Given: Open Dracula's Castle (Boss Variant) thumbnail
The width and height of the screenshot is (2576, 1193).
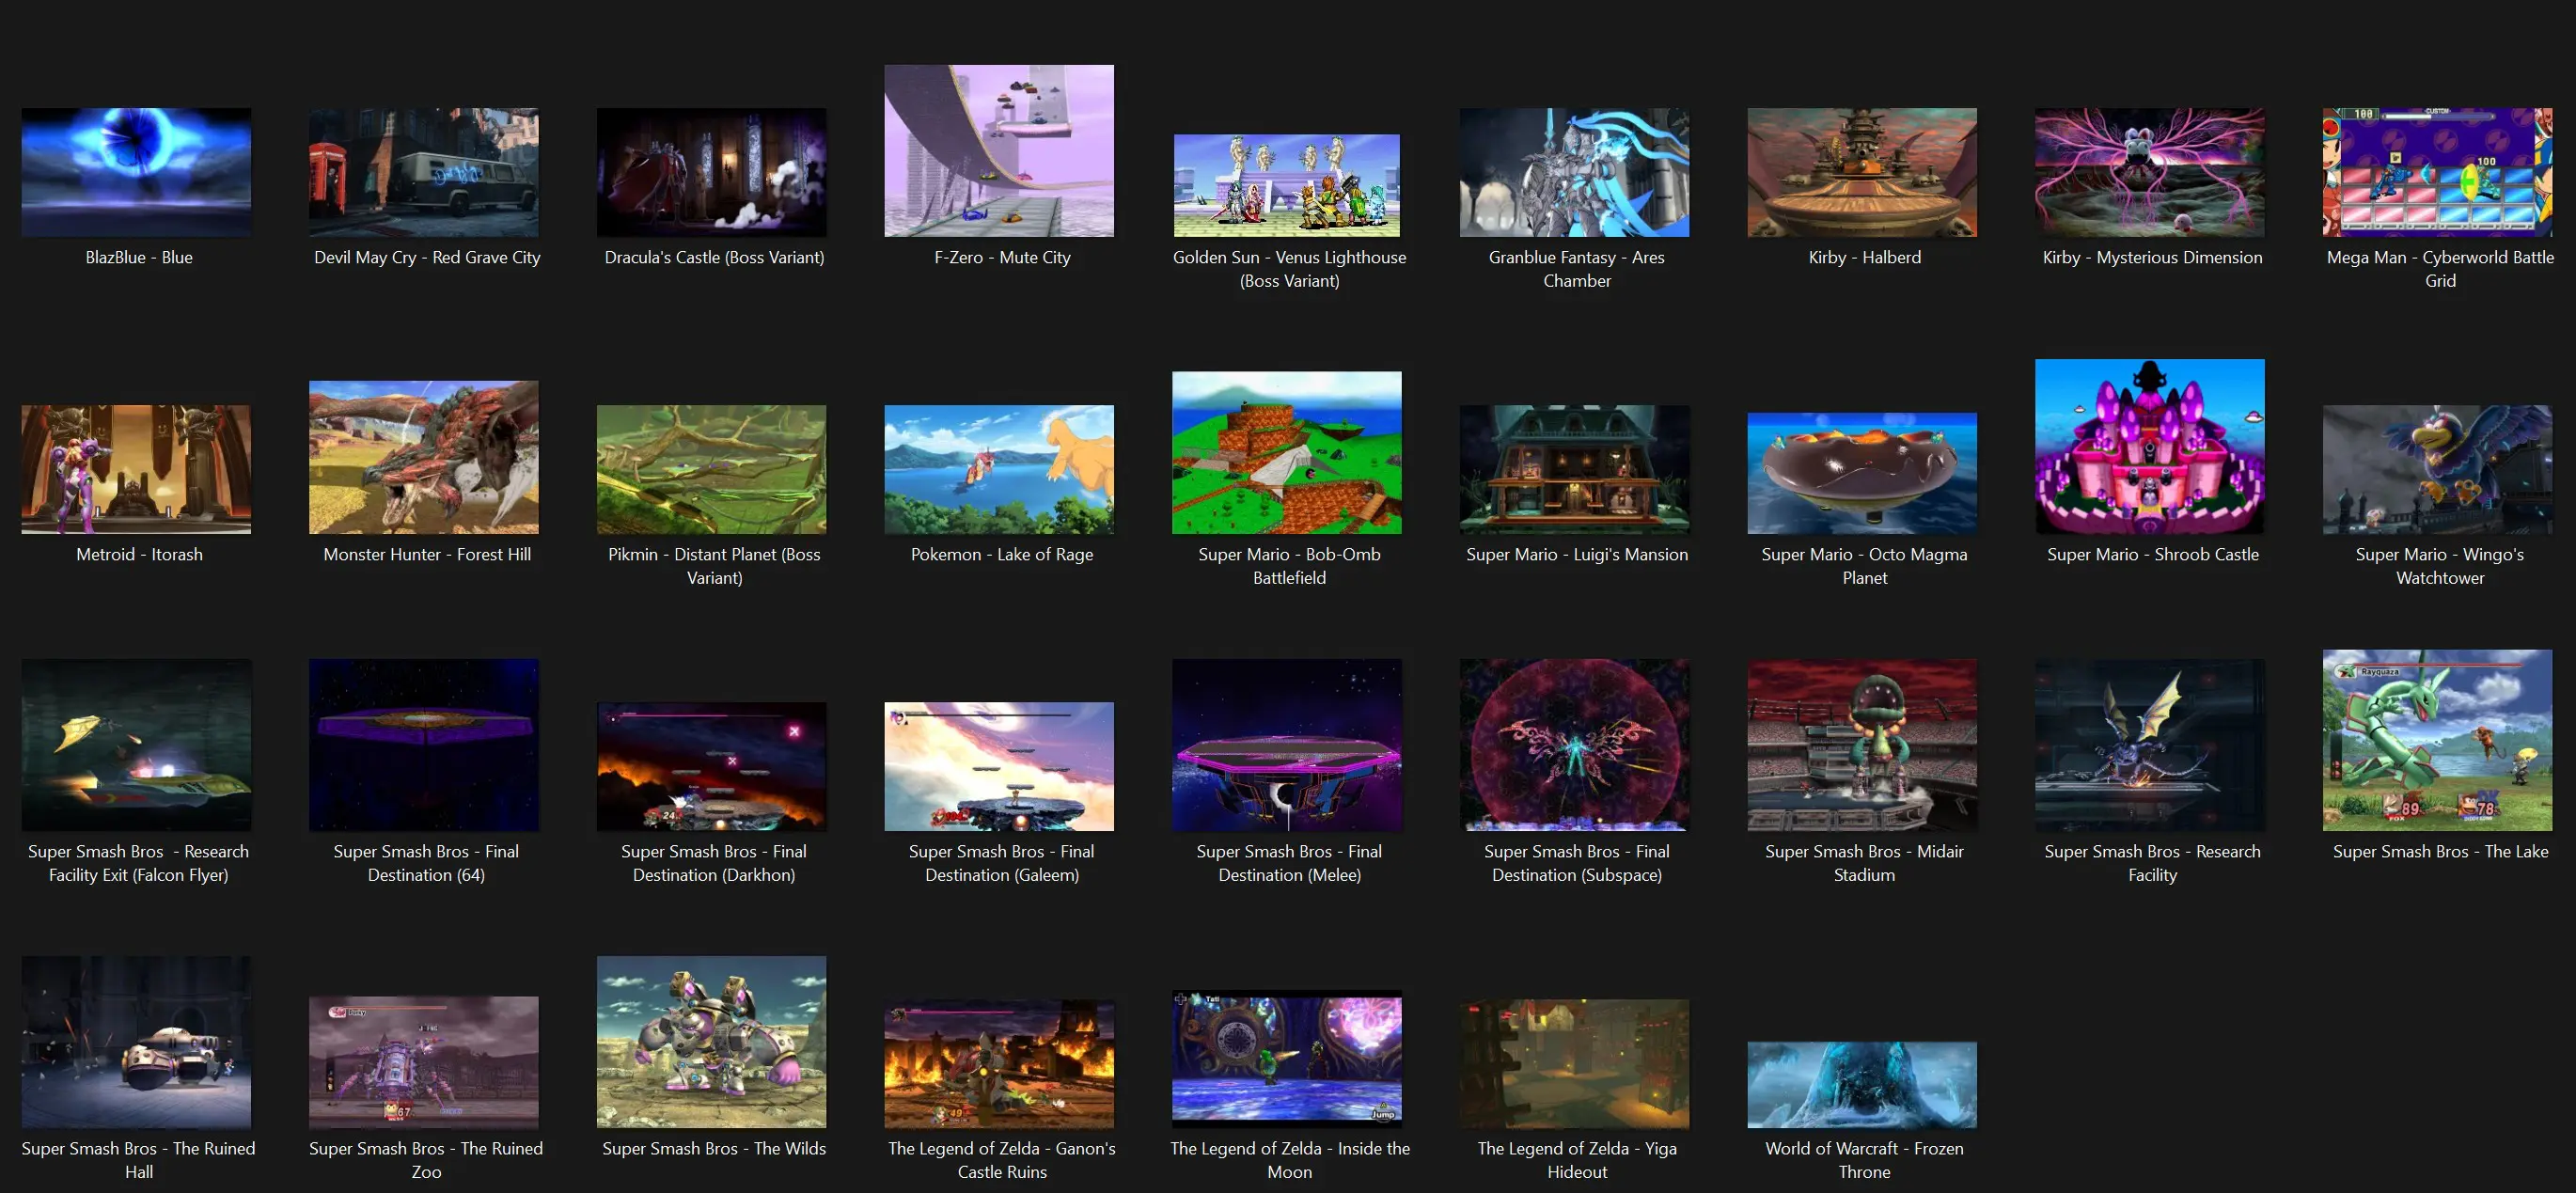Looking at the screenshot, I should pyautogui.click(x=712, y=172).
